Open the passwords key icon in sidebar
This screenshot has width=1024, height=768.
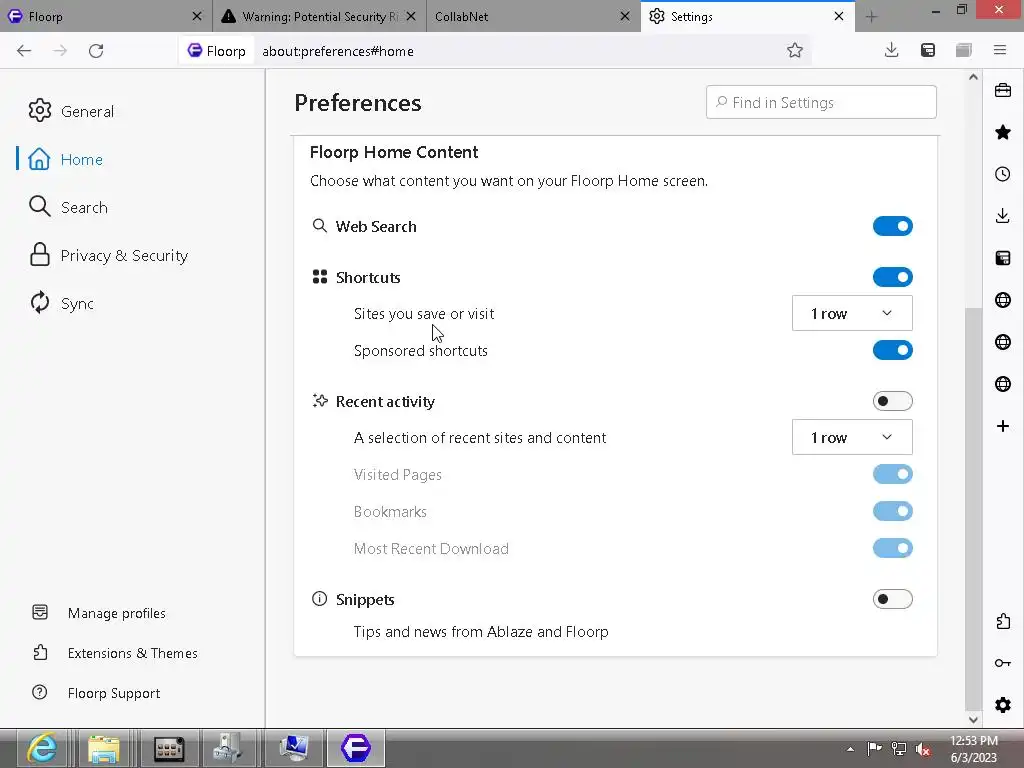pyautogui.click(x=1003, y=663)
